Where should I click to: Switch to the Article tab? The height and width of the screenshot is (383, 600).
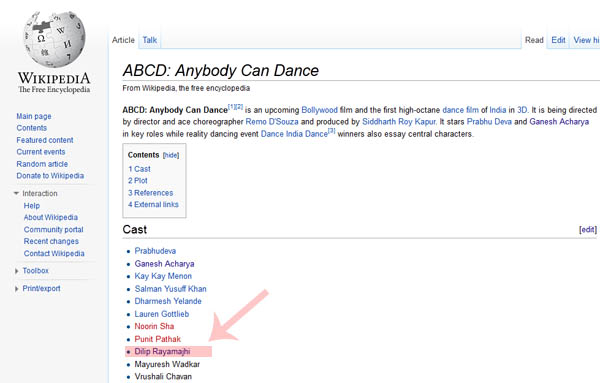(123, 40)
